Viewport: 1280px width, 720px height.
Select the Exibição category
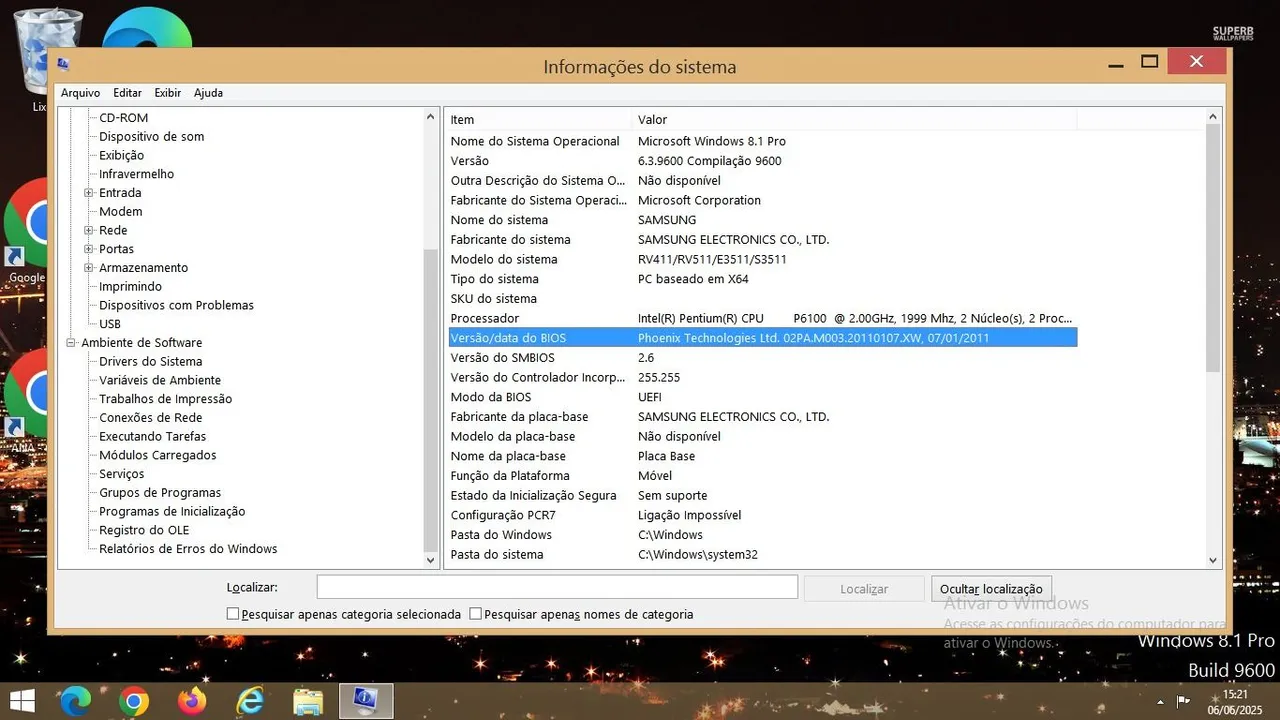[x=121, y=156]
